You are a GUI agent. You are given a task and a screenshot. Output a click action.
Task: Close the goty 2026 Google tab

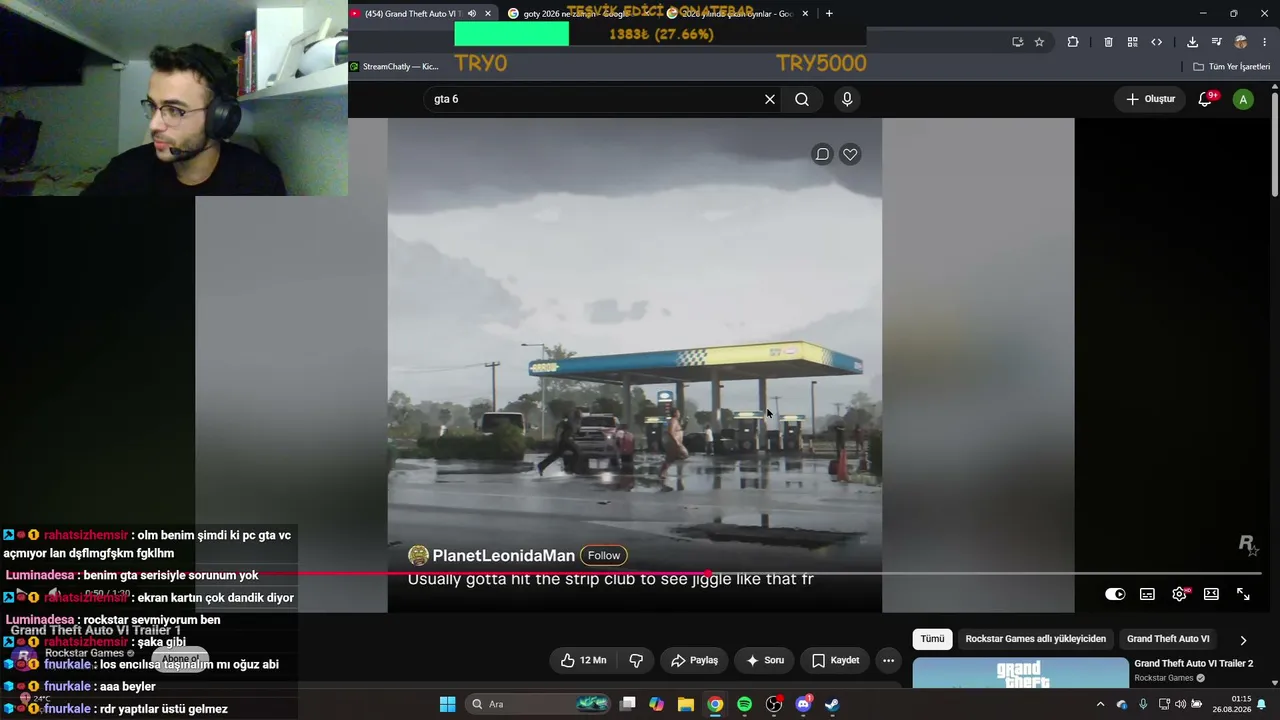(645, 14)
